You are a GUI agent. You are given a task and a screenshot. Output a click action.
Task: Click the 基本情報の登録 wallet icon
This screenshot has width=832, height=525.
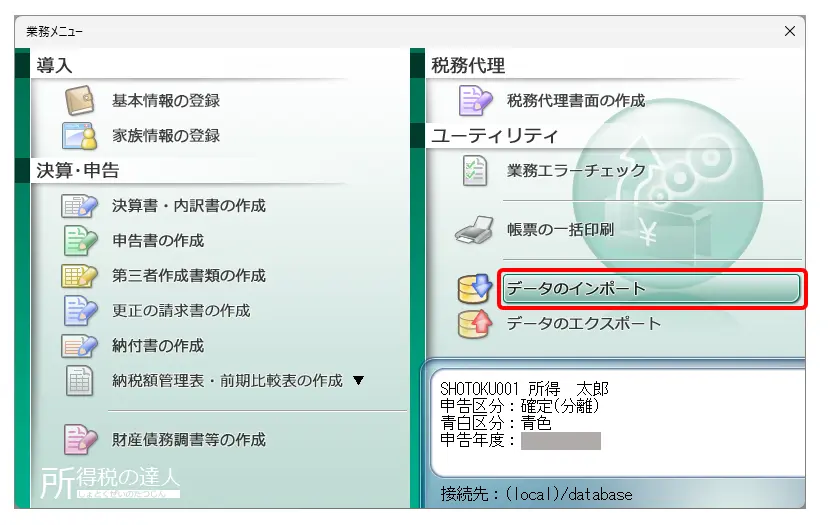coord(79,101)
